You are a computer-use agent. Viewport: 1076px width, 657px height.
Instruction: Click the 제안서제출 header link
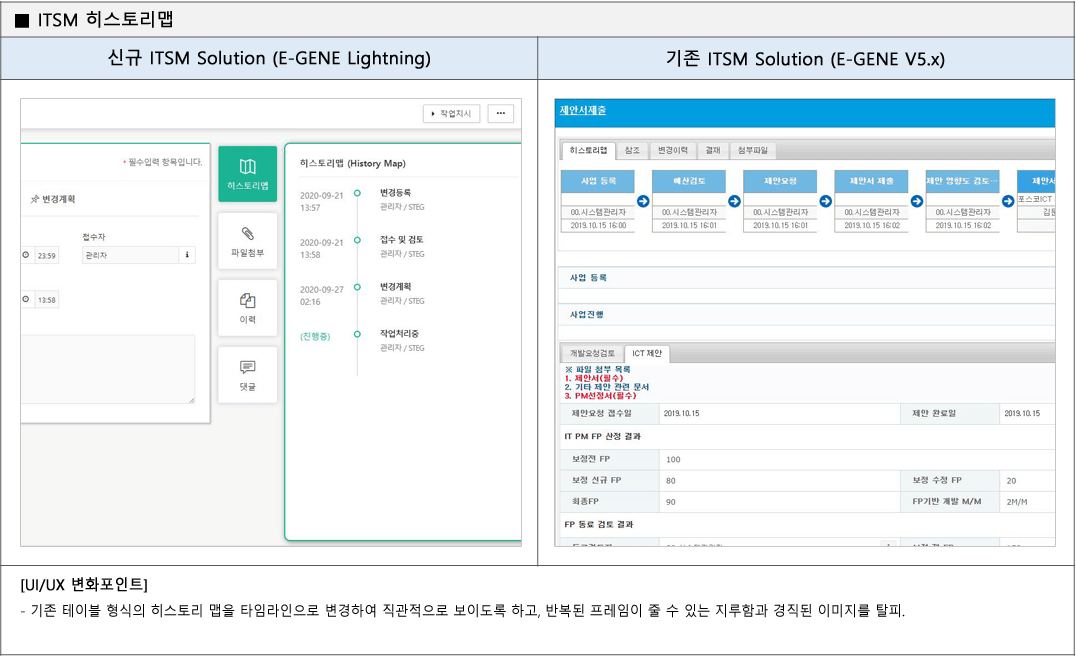(583, 111)
